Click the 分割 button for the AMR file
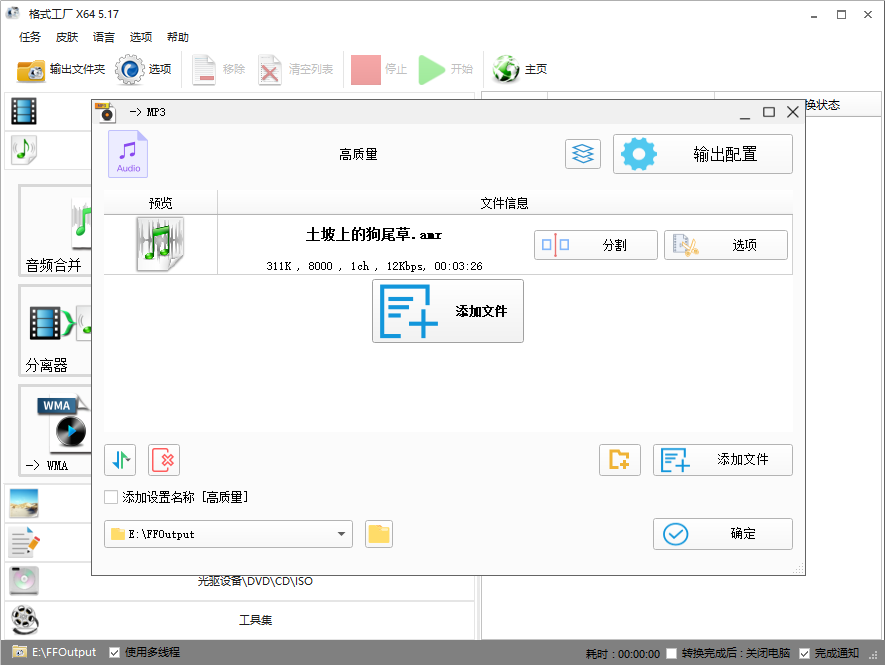Image resolution: width=885 pixels, height=665 pixels. [595, 244]
